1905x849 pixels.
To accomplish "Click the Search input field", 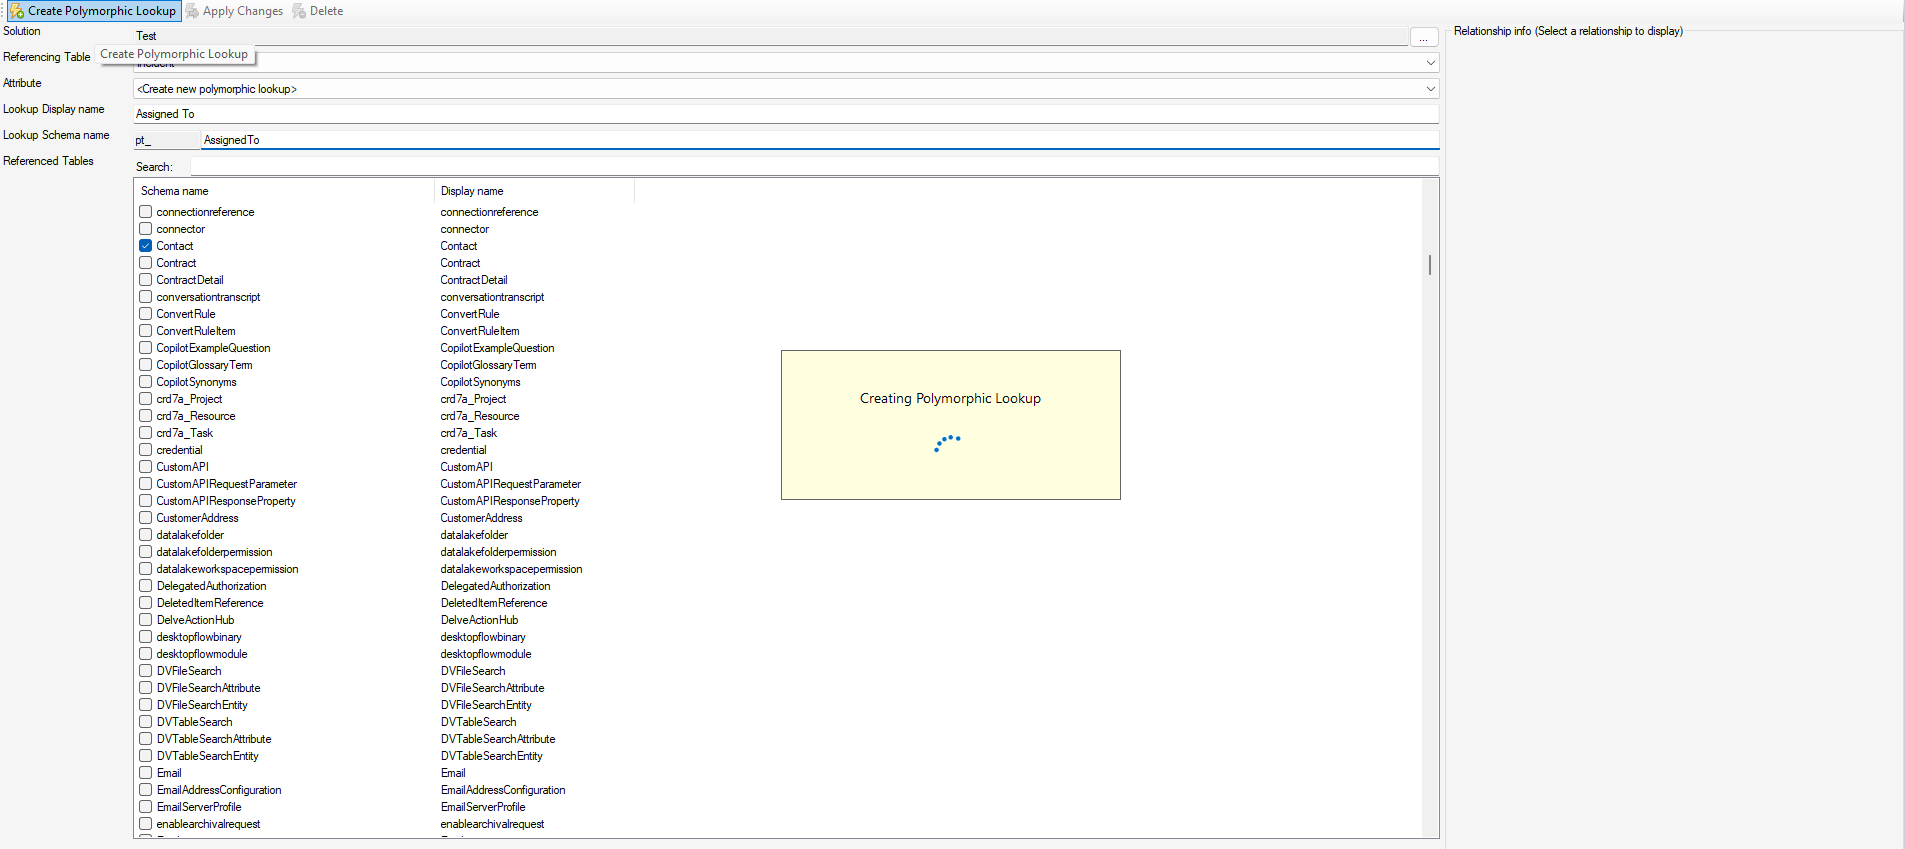I will pos(813,167).
